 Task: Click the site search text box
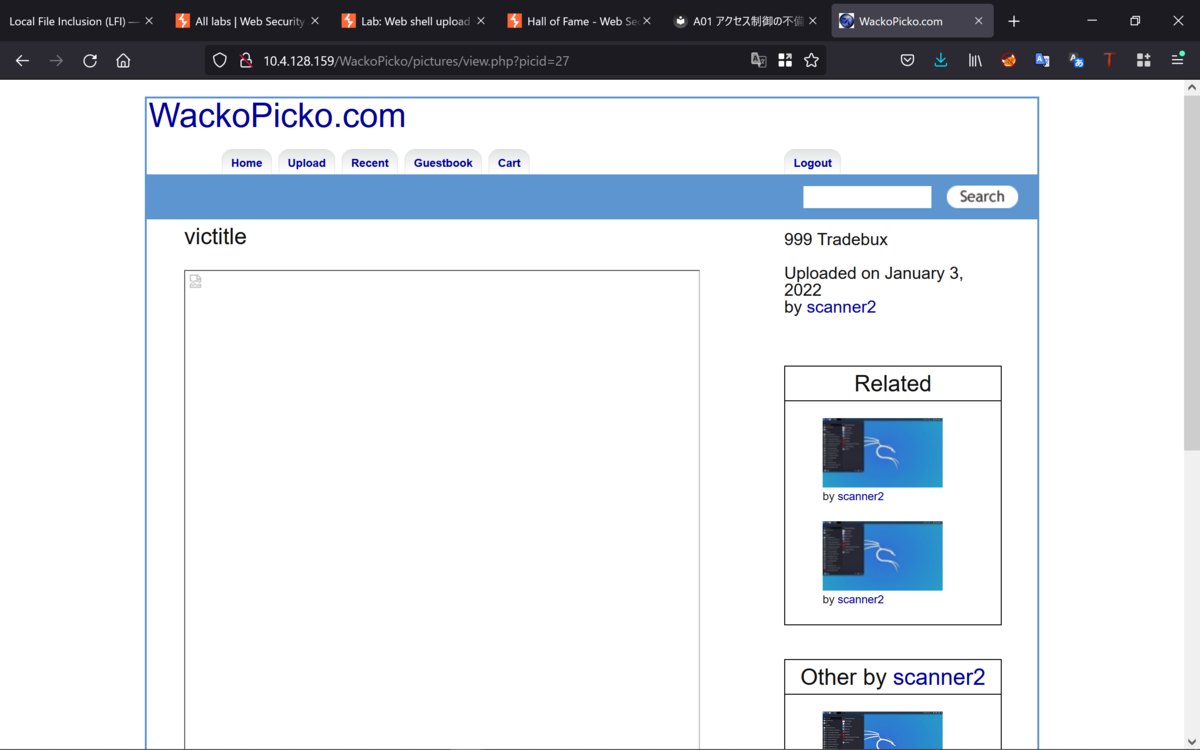click(x=867, y=197)
